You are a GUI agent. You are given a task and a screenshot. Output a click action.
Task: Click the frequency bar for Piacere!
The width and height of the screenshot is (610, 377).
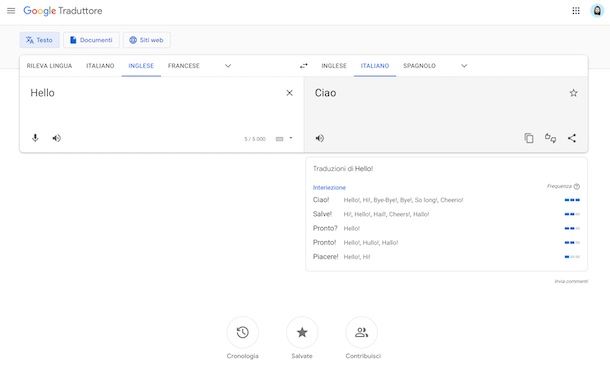point(572,257)
